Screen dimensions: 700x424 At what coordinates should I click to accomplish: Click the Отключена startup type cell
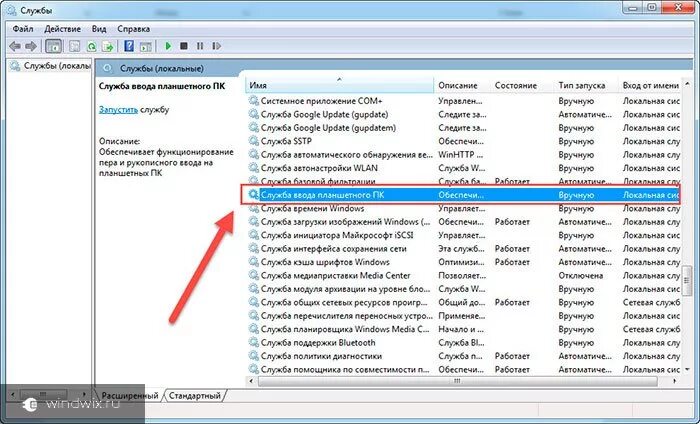580,275
